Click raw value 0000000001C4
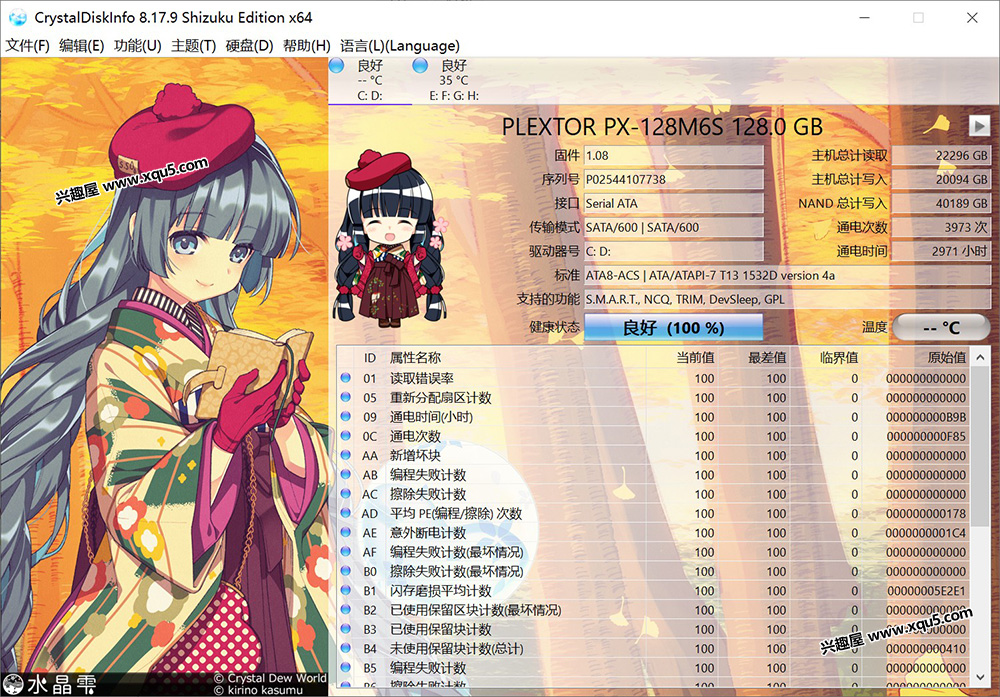Screen dimensions: 1000x697 (x=926, y=532)
